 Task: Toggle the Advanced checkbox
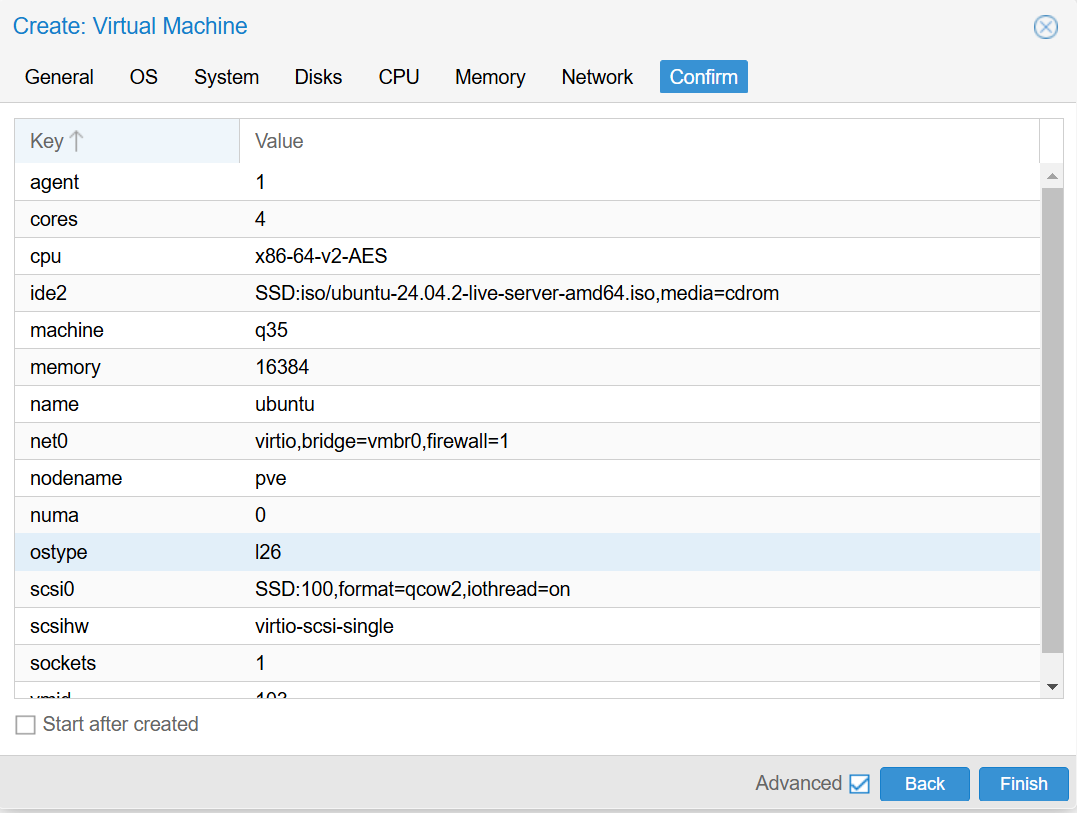click(859, 784)
